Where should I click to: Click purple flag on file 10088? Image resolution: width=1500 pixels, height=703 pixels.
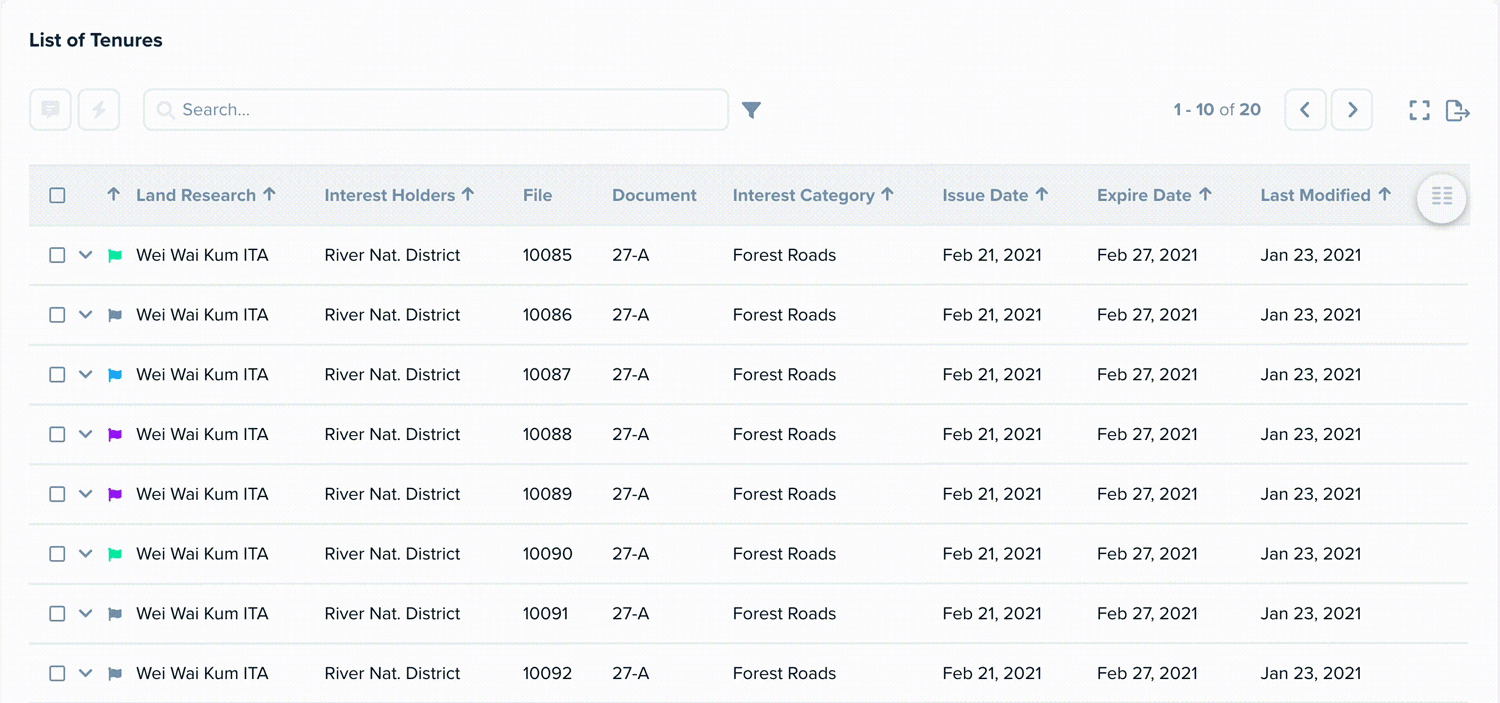pyautogui.click(x=115, y=435)
